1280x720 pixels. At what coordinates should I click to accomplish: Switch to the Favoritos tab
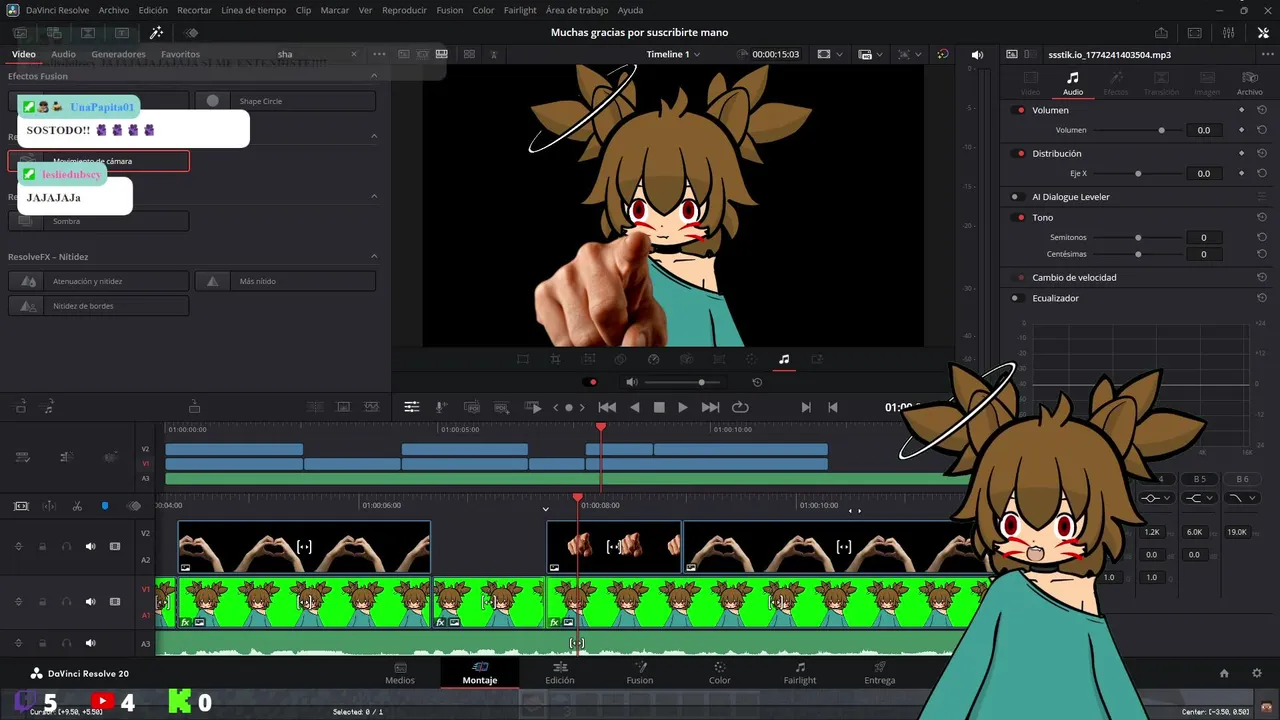[180, 54]
